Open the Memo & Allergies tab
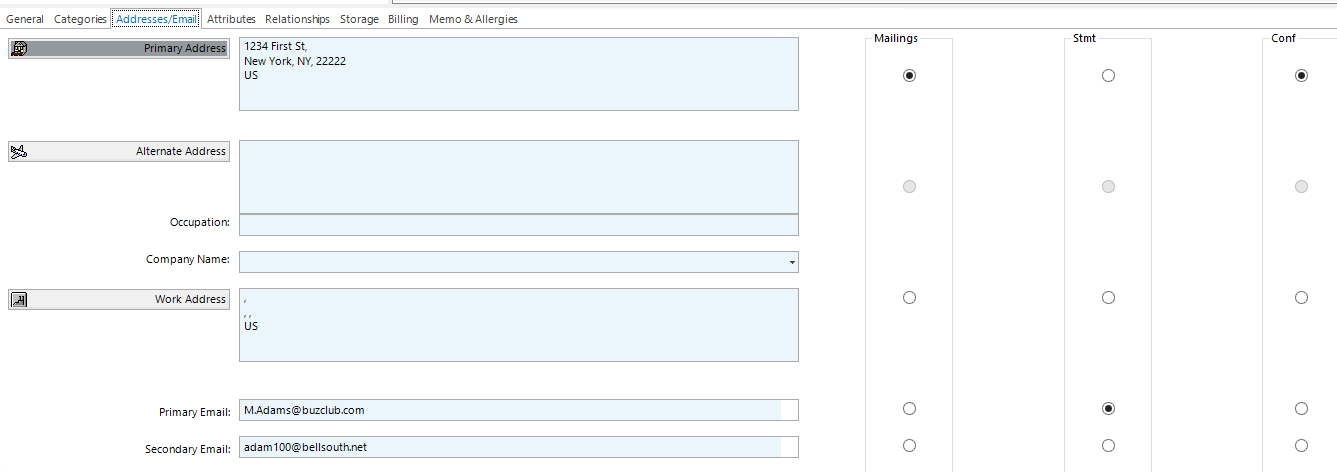This screenshot has height=472, width=1337. pos(473,19)
